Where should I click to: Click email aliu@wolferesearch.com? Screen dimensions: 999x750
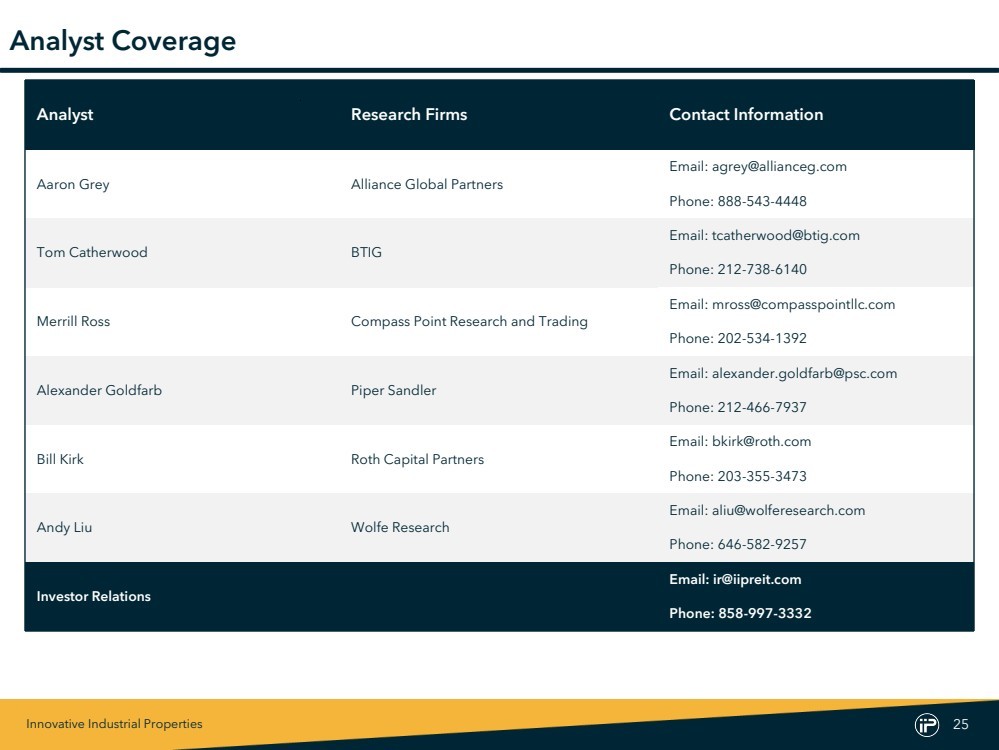coord(788,510)
